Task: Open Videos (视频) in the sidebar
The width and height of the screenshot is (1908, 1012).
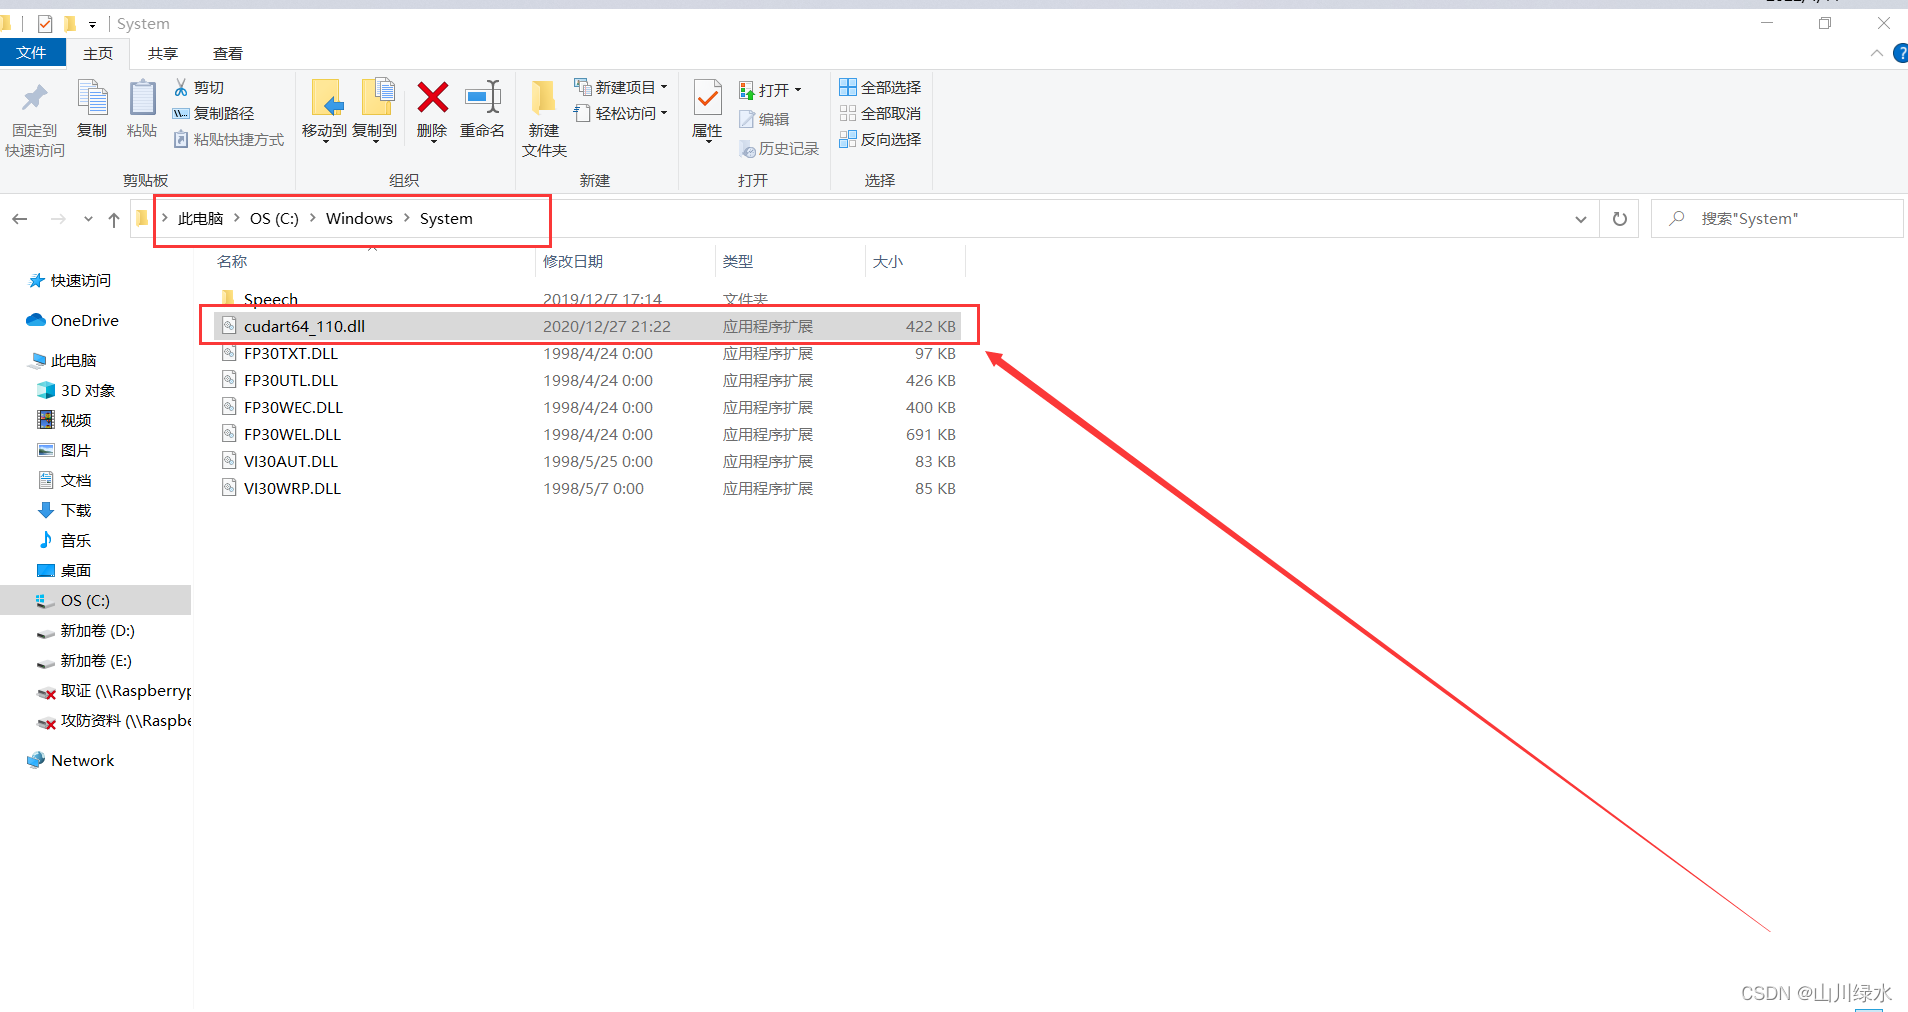Action: point(64,420)
